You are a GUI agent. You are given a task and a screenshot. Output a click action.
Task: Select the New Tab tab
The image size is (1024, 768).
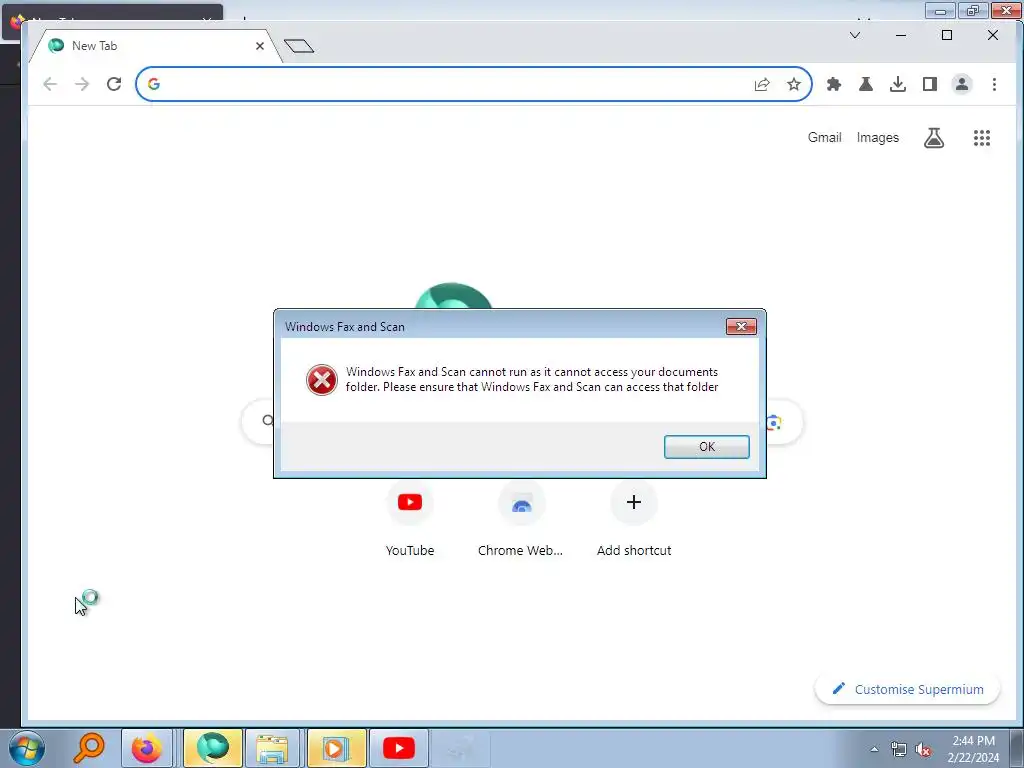[x=153, y=46]
